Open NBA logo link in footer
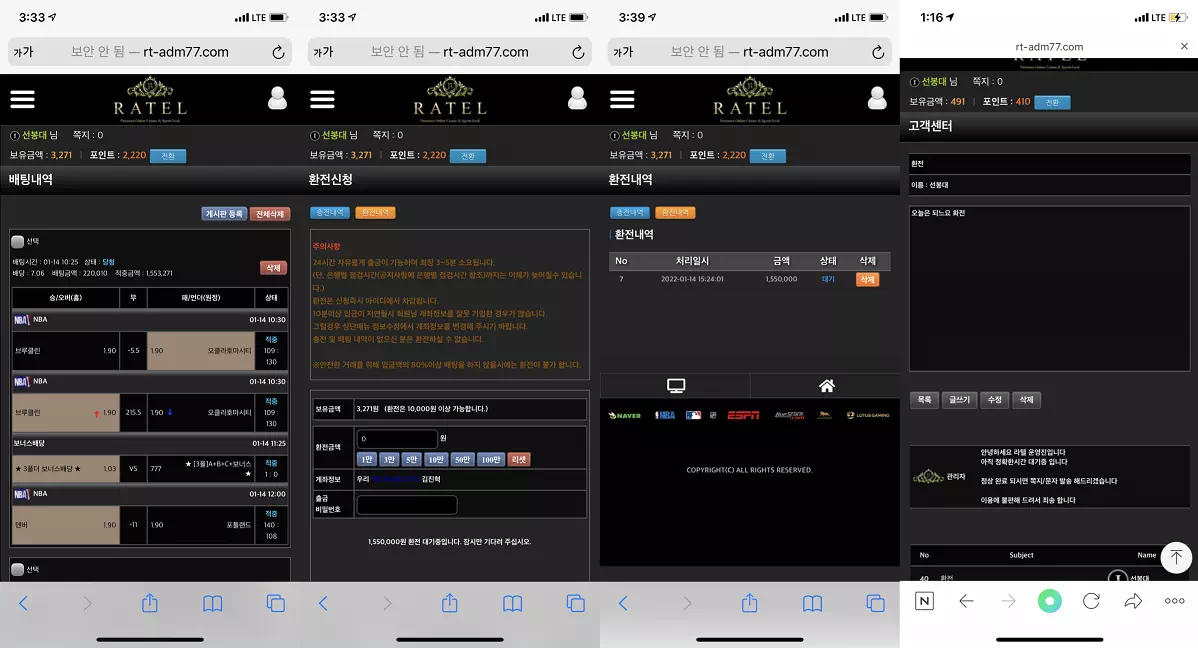The width and height of the screenshot is (1198, 648). (665, 416)
